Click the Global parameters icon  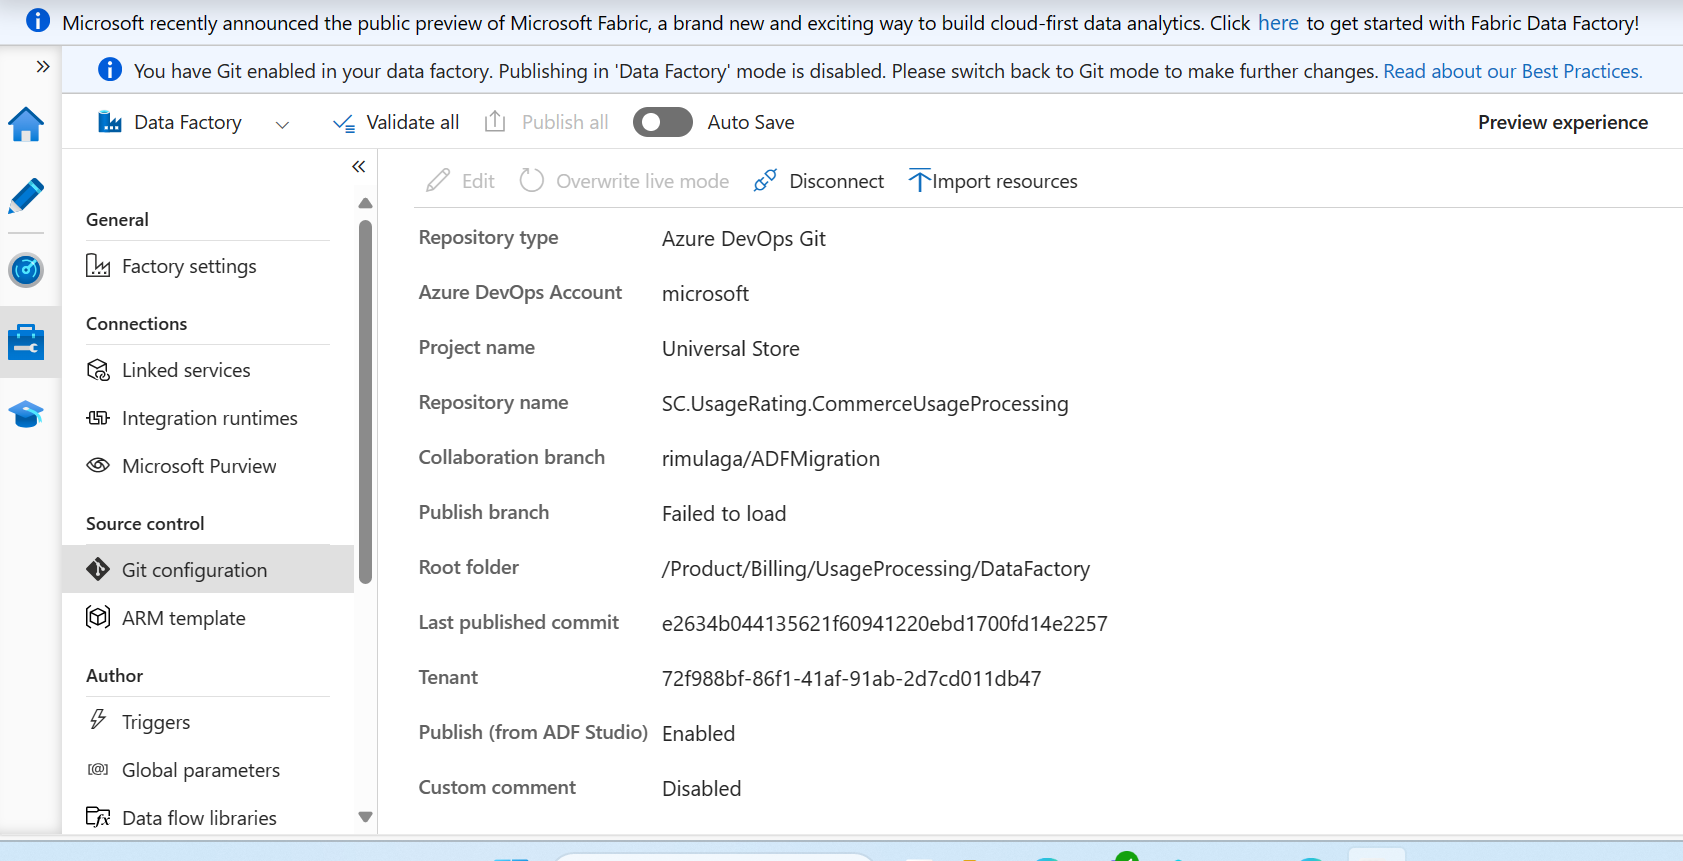98,769
